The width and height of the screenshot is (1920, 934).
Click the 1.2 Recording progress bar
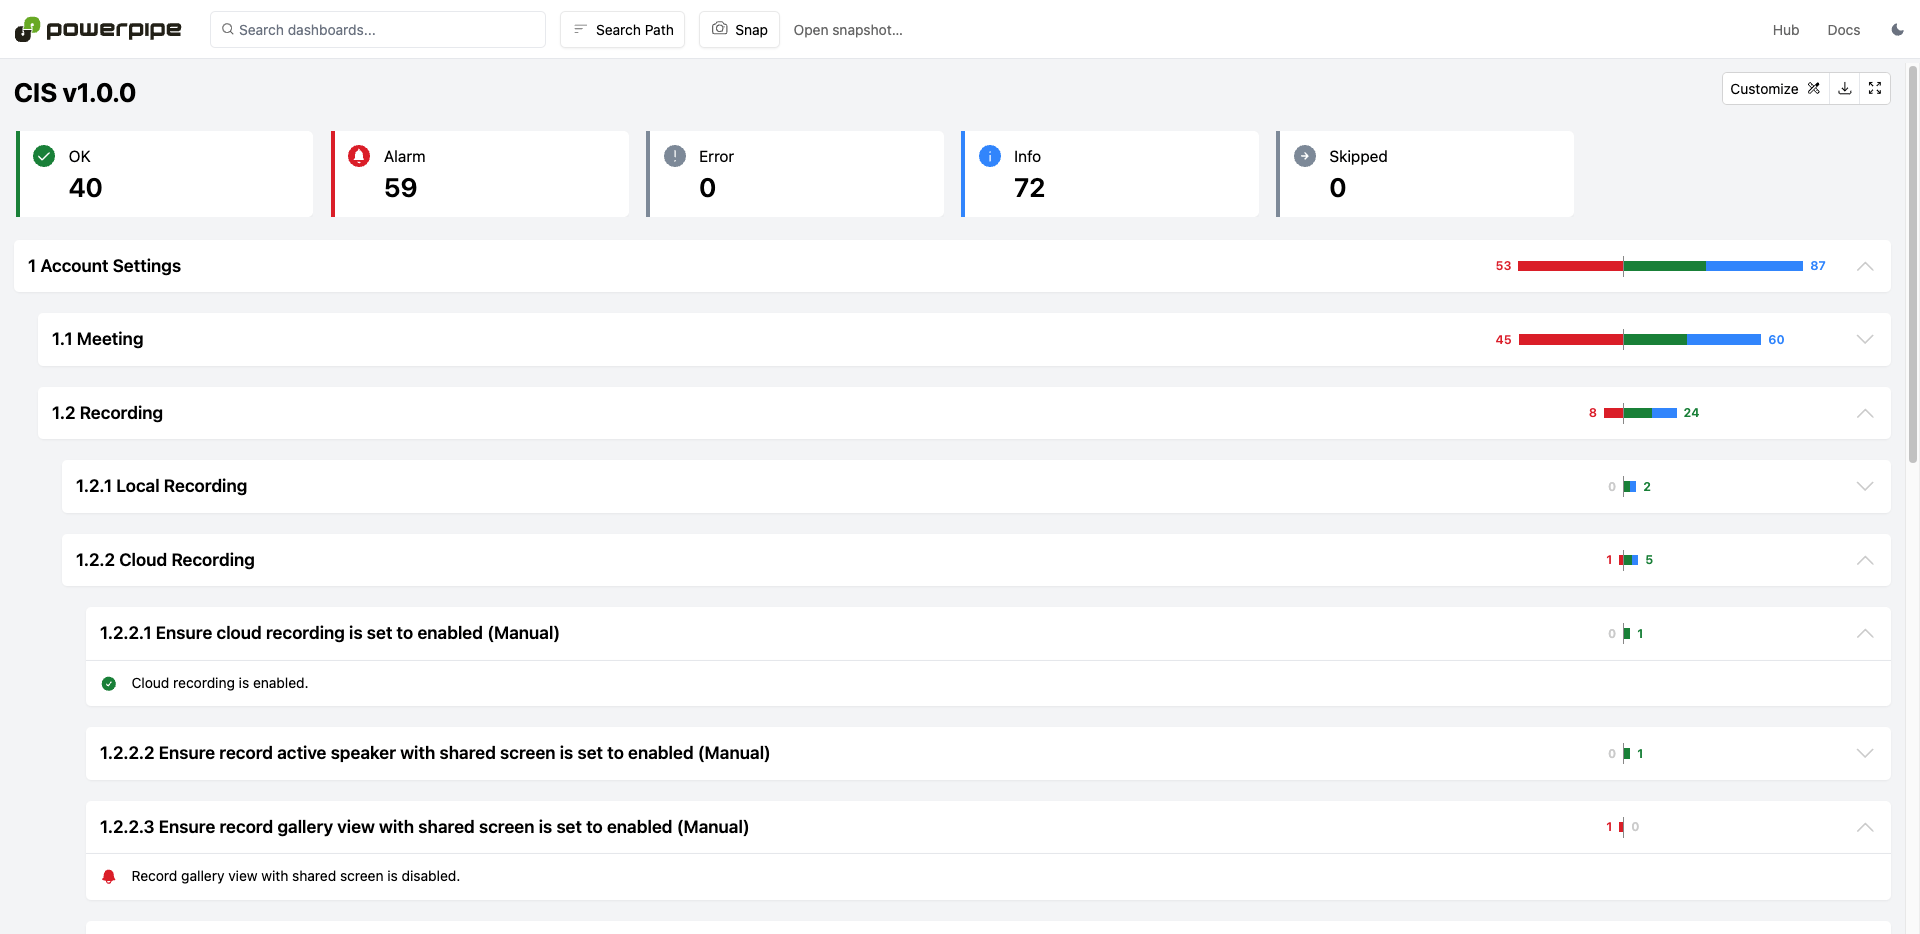pyautogui.click(x=1640, y=412)
